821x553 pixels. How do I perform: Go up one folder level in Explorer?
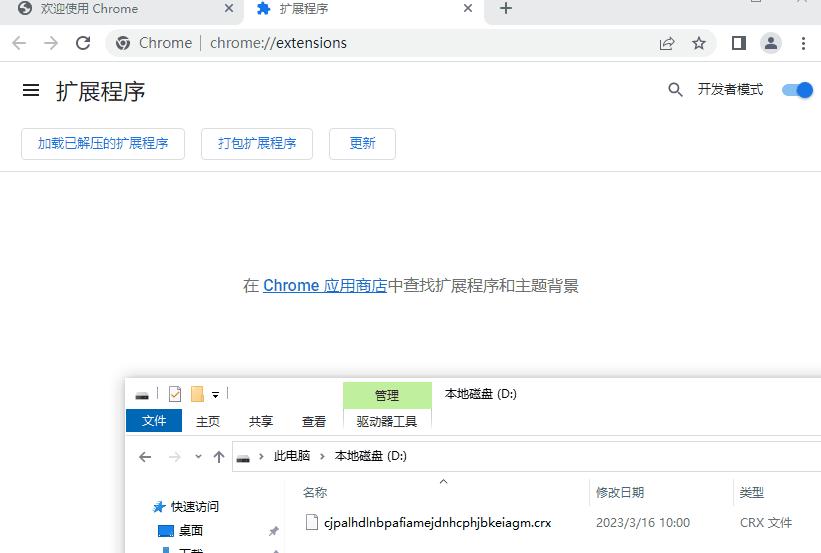pyautogui.click(x=219, y=457)
